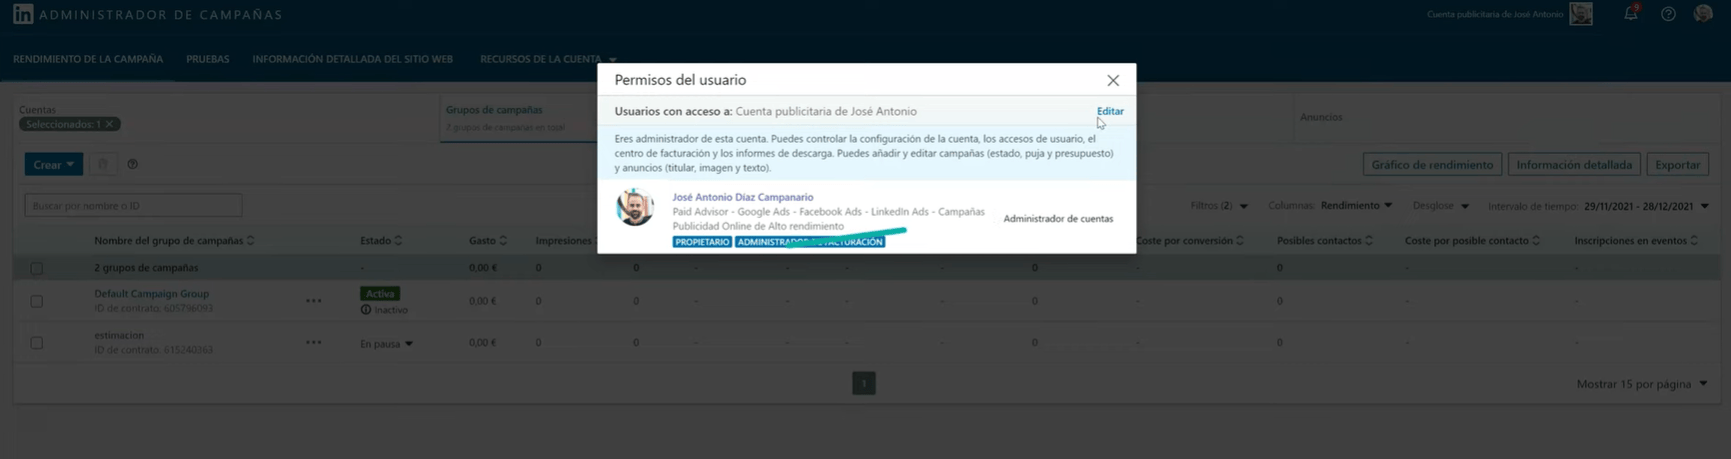The width and height of the screenshot is (1731, 459).
Task: Click the help icon next to trash button
Action: click(x=132, y=164)
